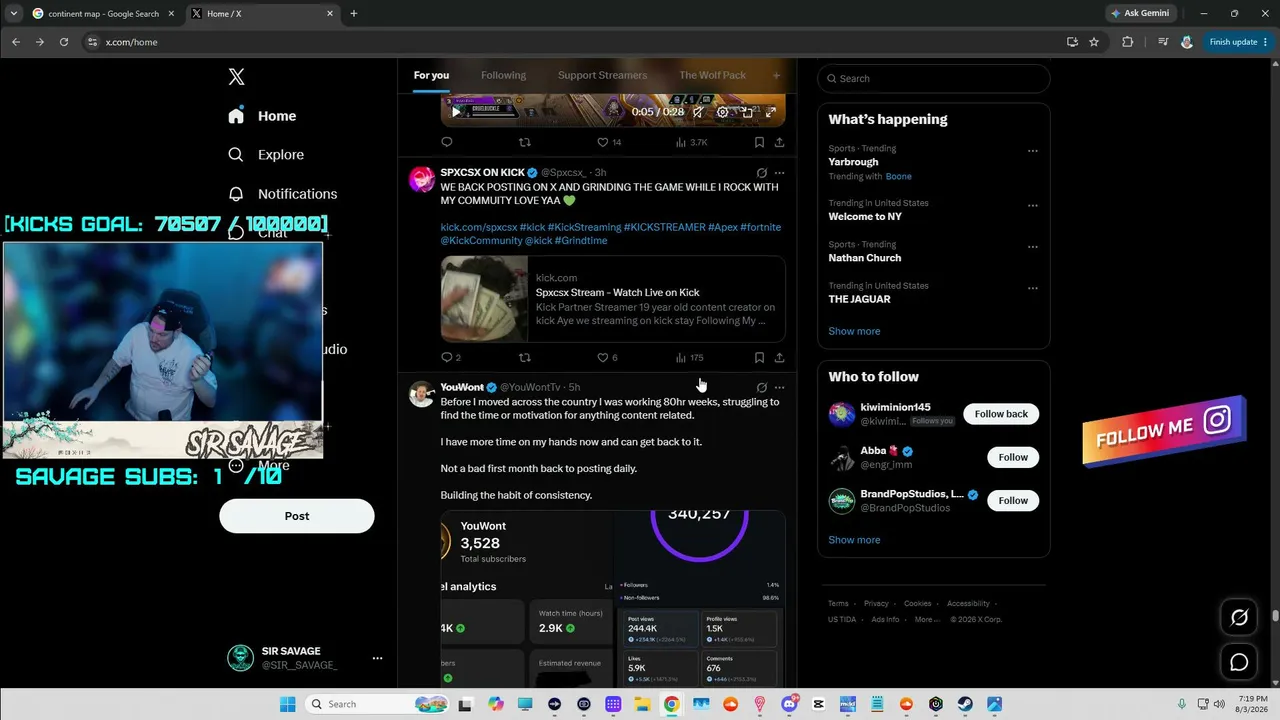Expand the Chrome tab search dropdown
Screen dimensions: 1280x720
[x=13, y=14]
